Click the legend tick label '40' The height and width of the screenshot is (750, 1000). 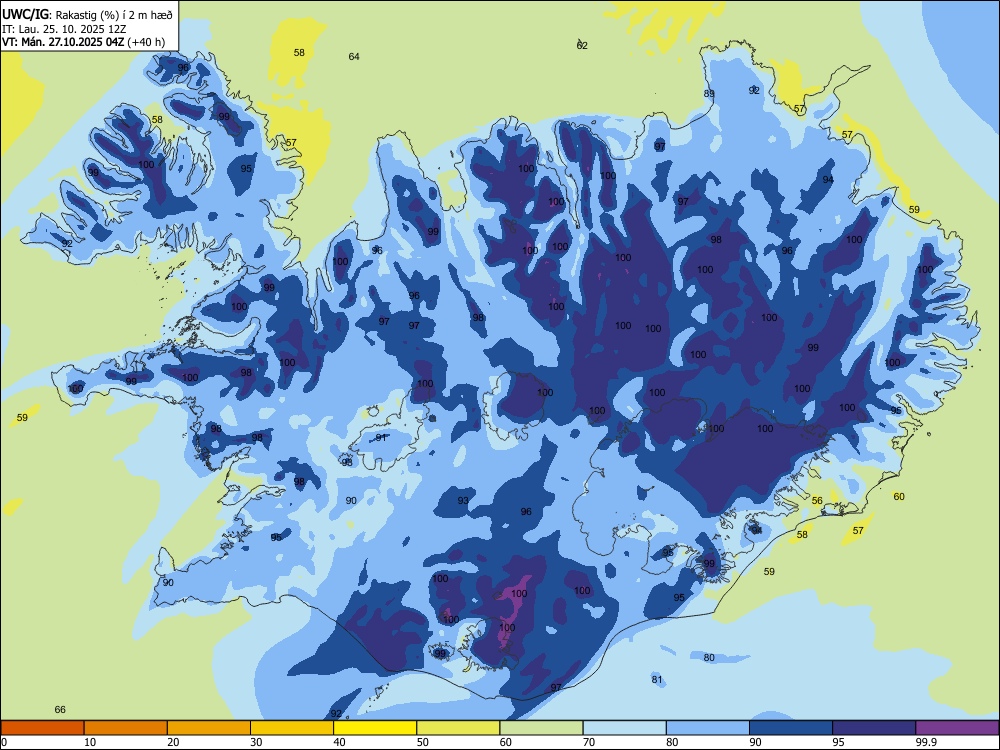click(339, 742)
